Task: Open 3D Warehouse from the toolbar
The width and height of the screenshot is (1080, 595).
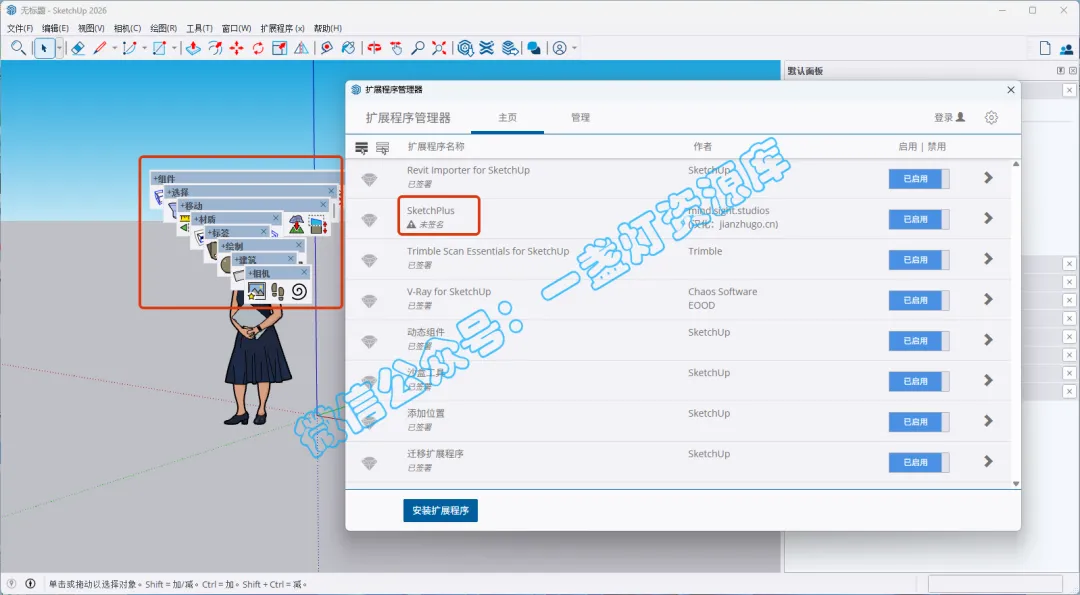Action: 466,48
